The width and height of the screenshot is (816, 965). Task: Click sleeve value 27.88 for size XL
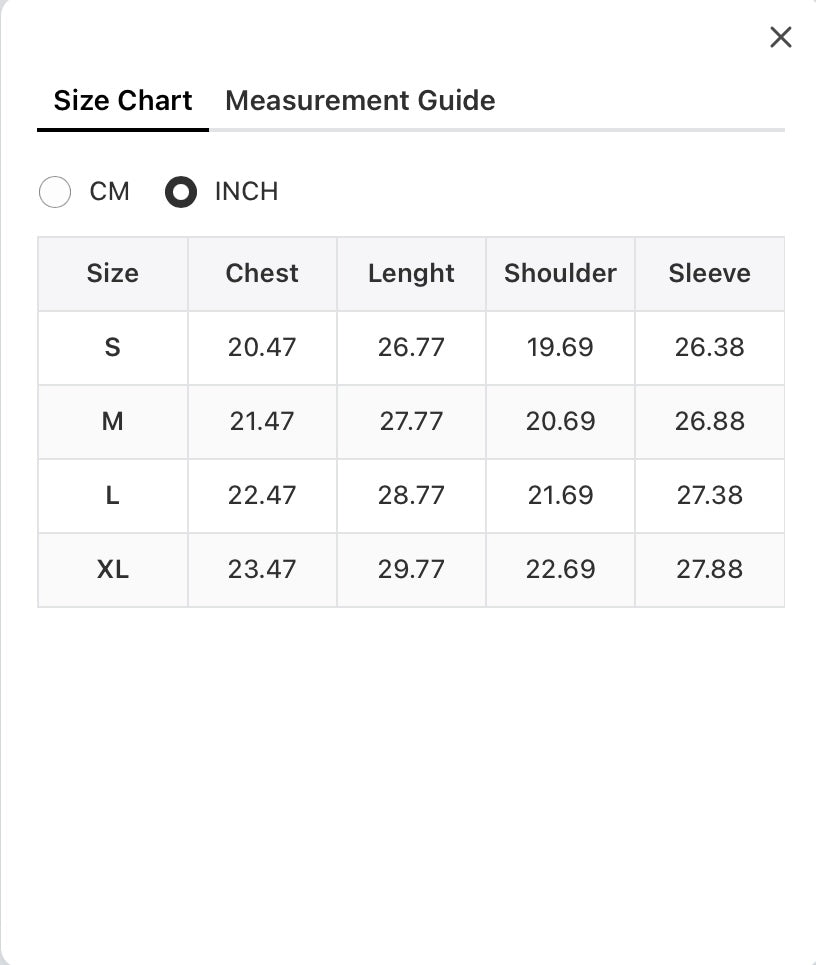pyautogui.click(x=710, y=569)
